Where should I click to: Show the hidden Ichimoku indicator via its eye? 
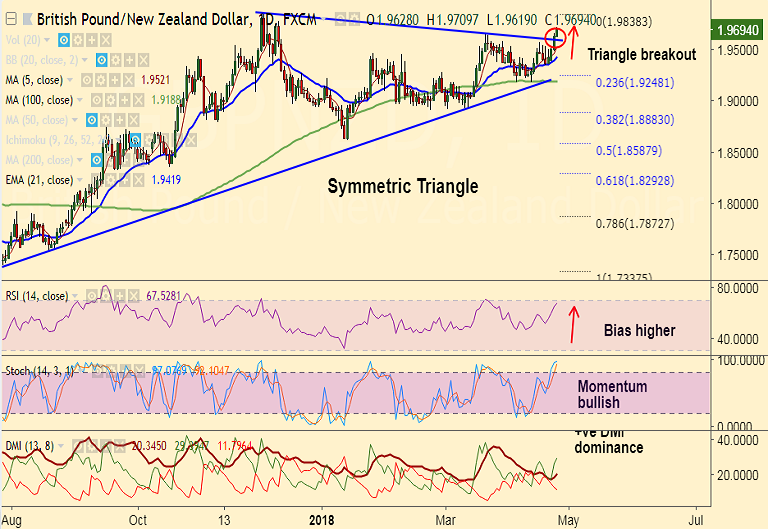tap(135, 141)
